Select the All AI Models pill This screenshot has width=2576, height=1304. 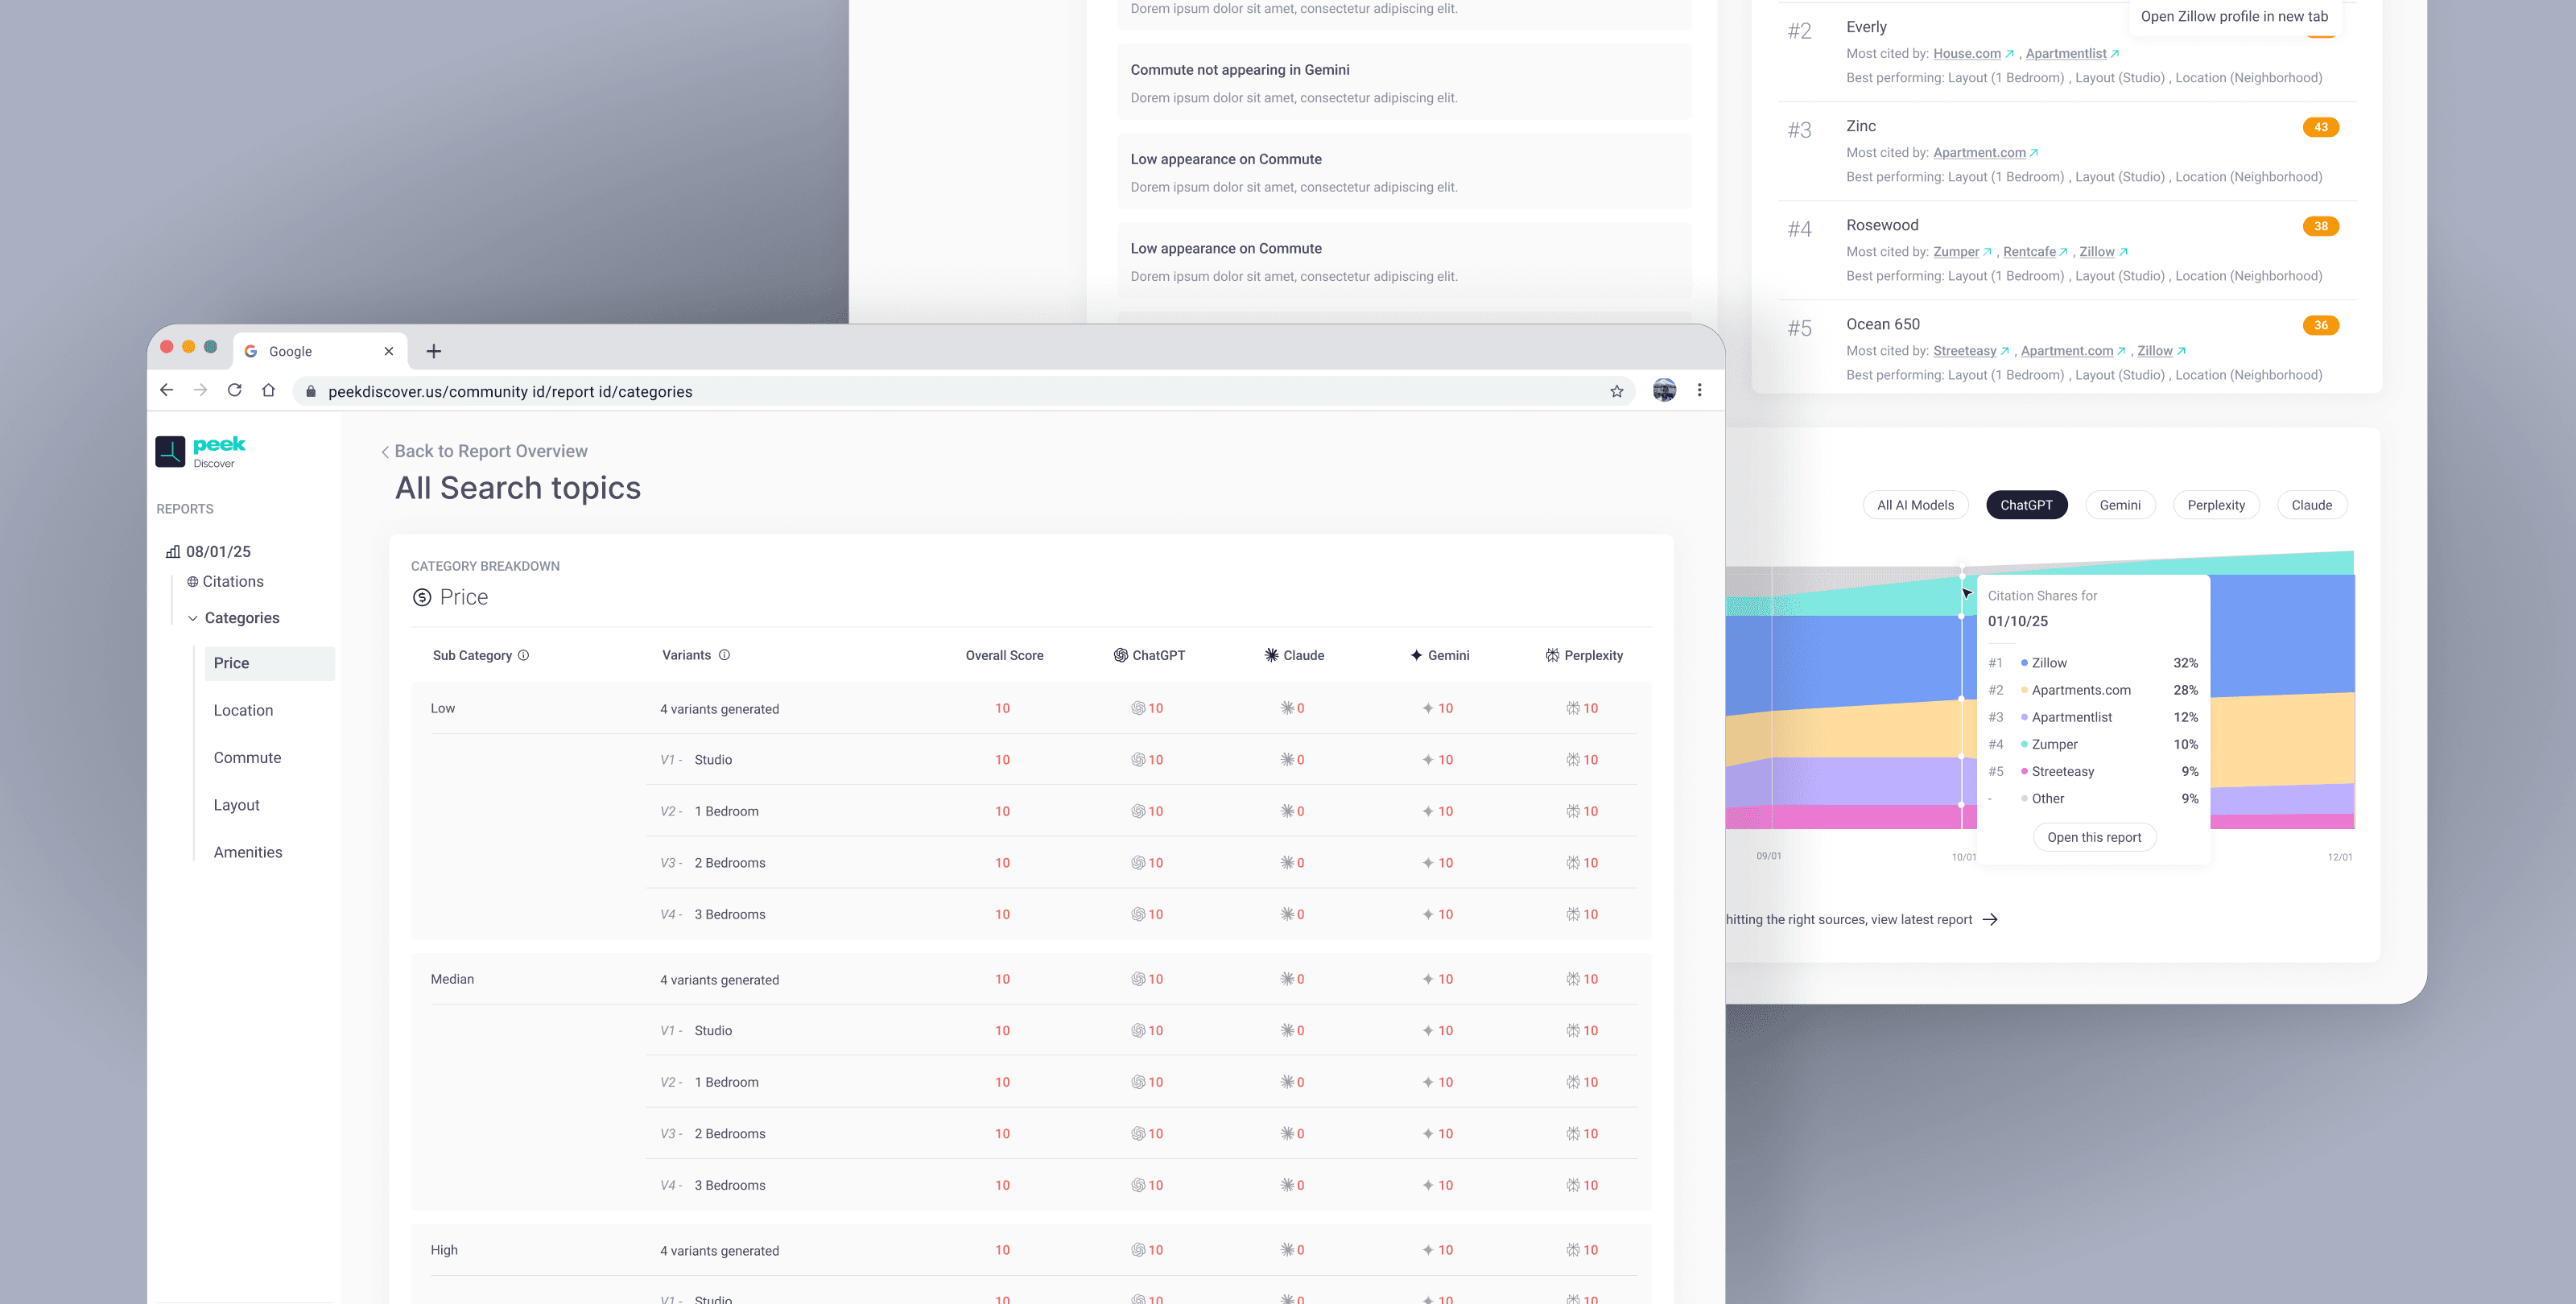pyautogui.click(x=1914, y=505)
